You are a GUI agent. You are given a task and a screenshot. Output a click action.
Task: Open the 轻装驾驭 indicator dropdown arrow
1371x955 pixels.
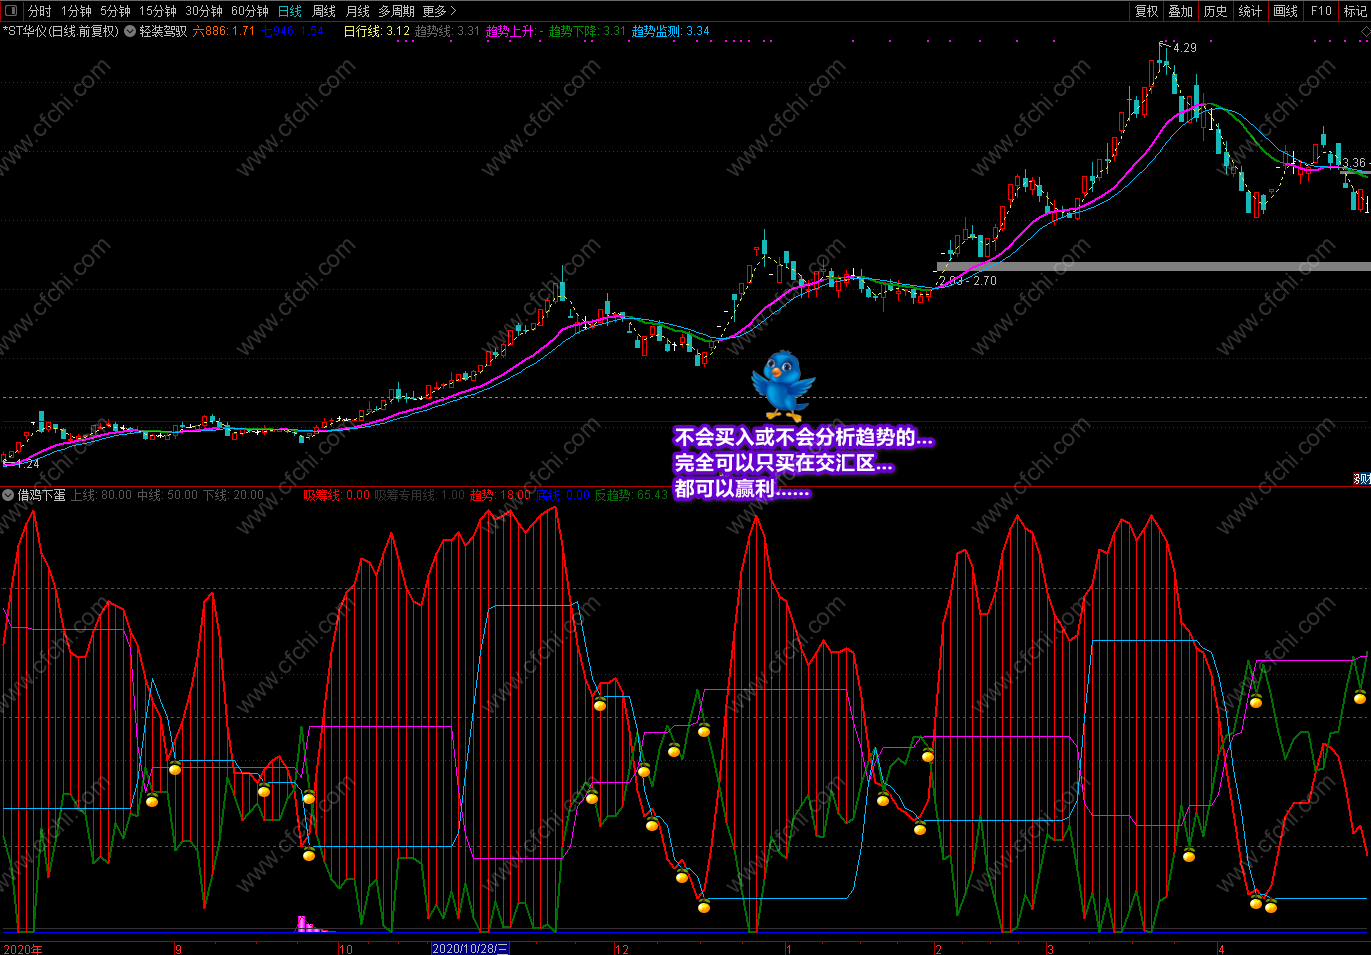(130, 31)
